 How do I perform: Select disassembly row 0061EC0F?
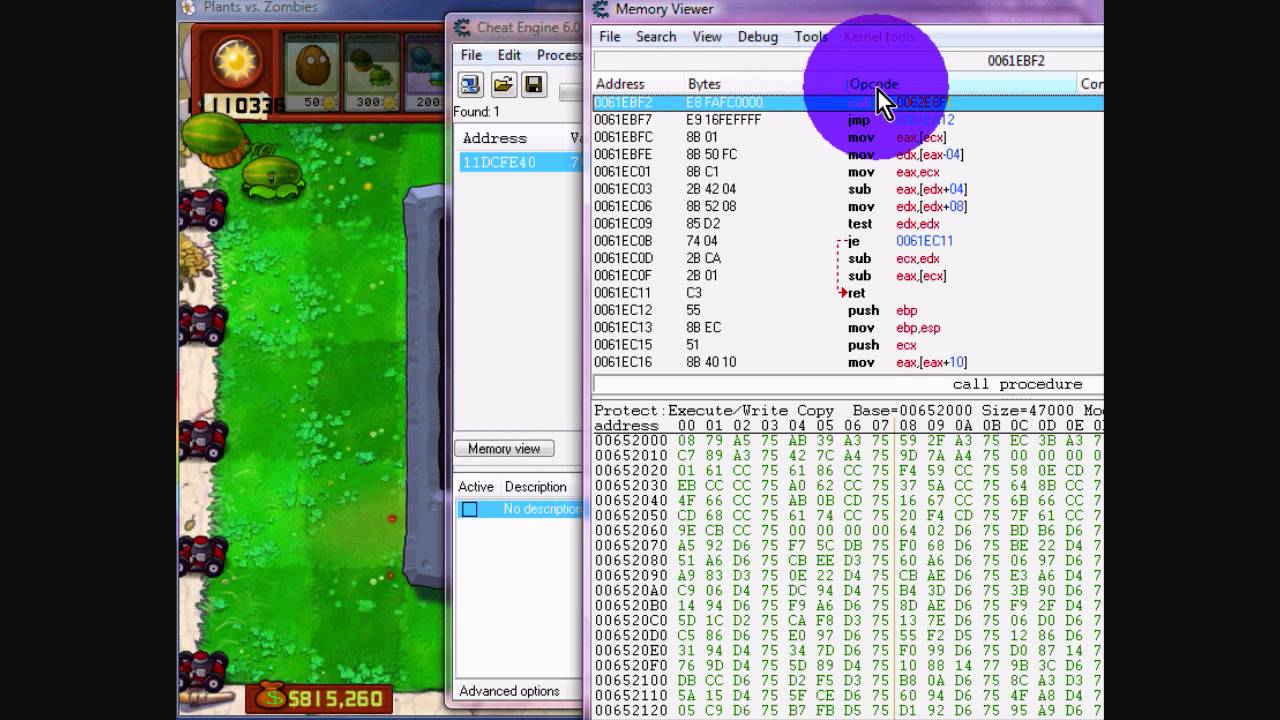[848, 276]
